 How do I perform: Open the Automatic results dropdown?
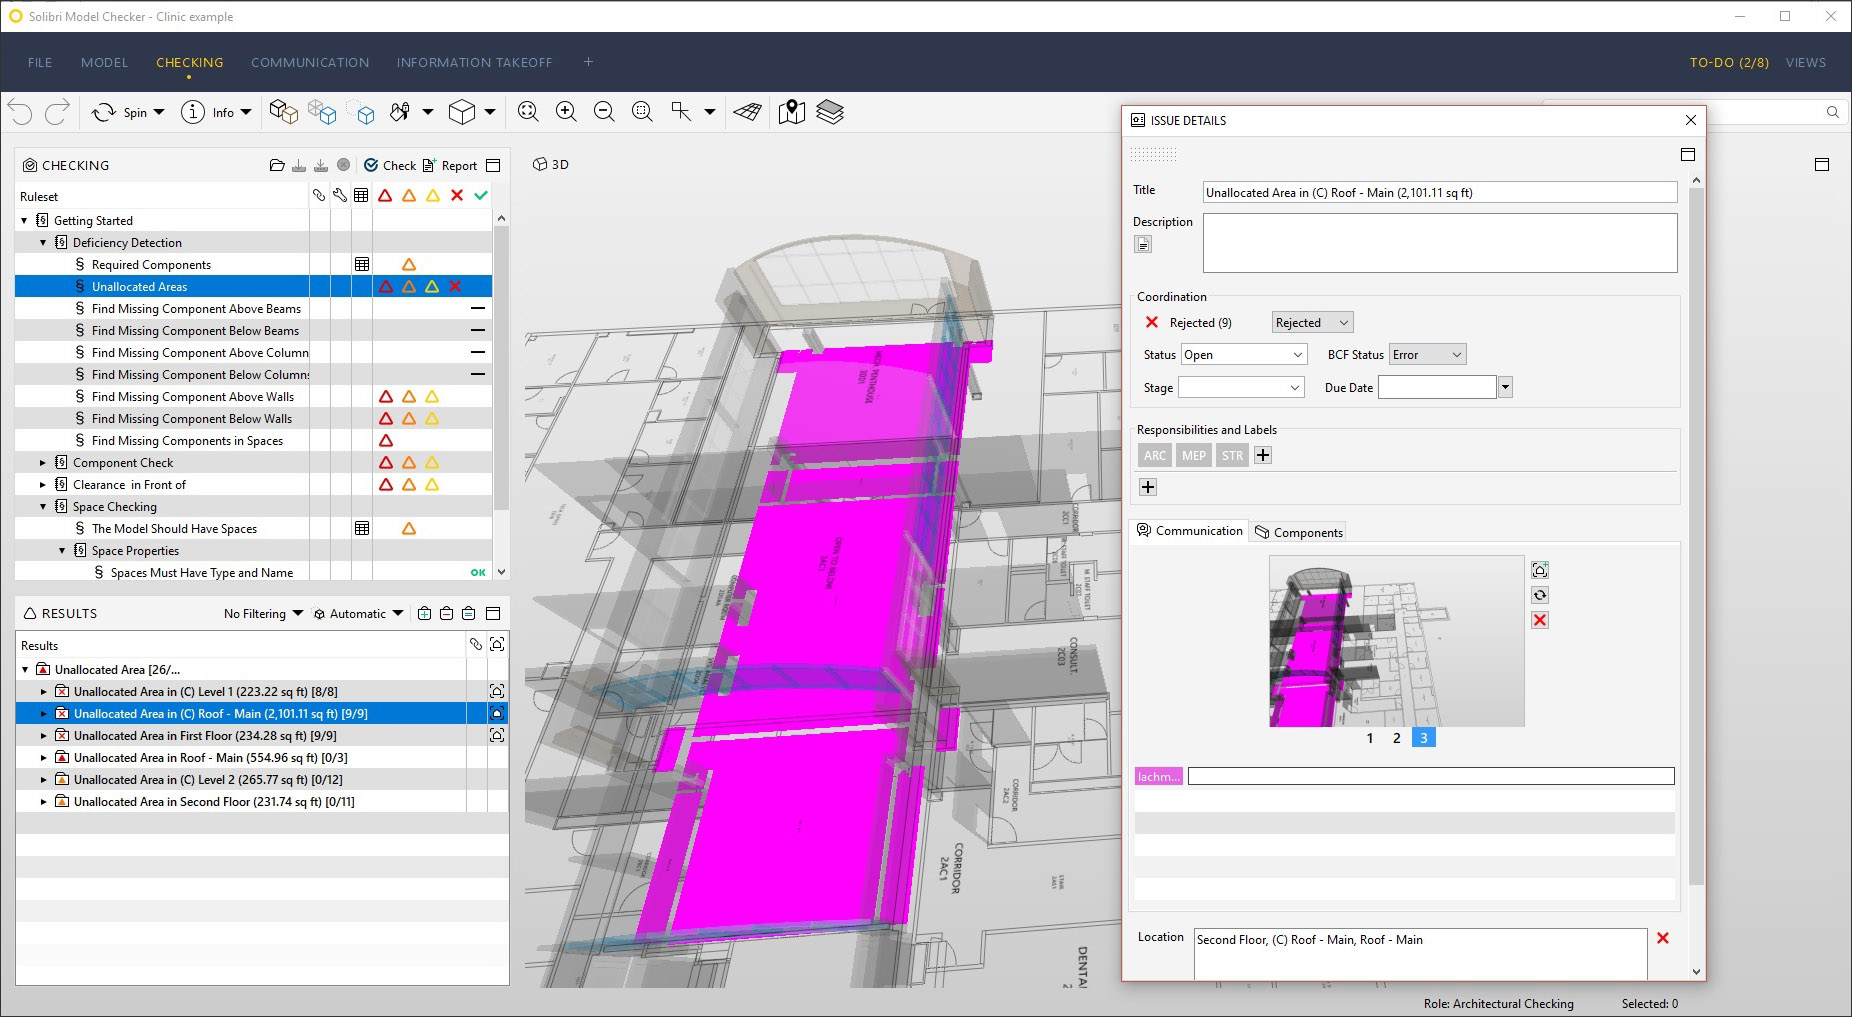[358, 613]
